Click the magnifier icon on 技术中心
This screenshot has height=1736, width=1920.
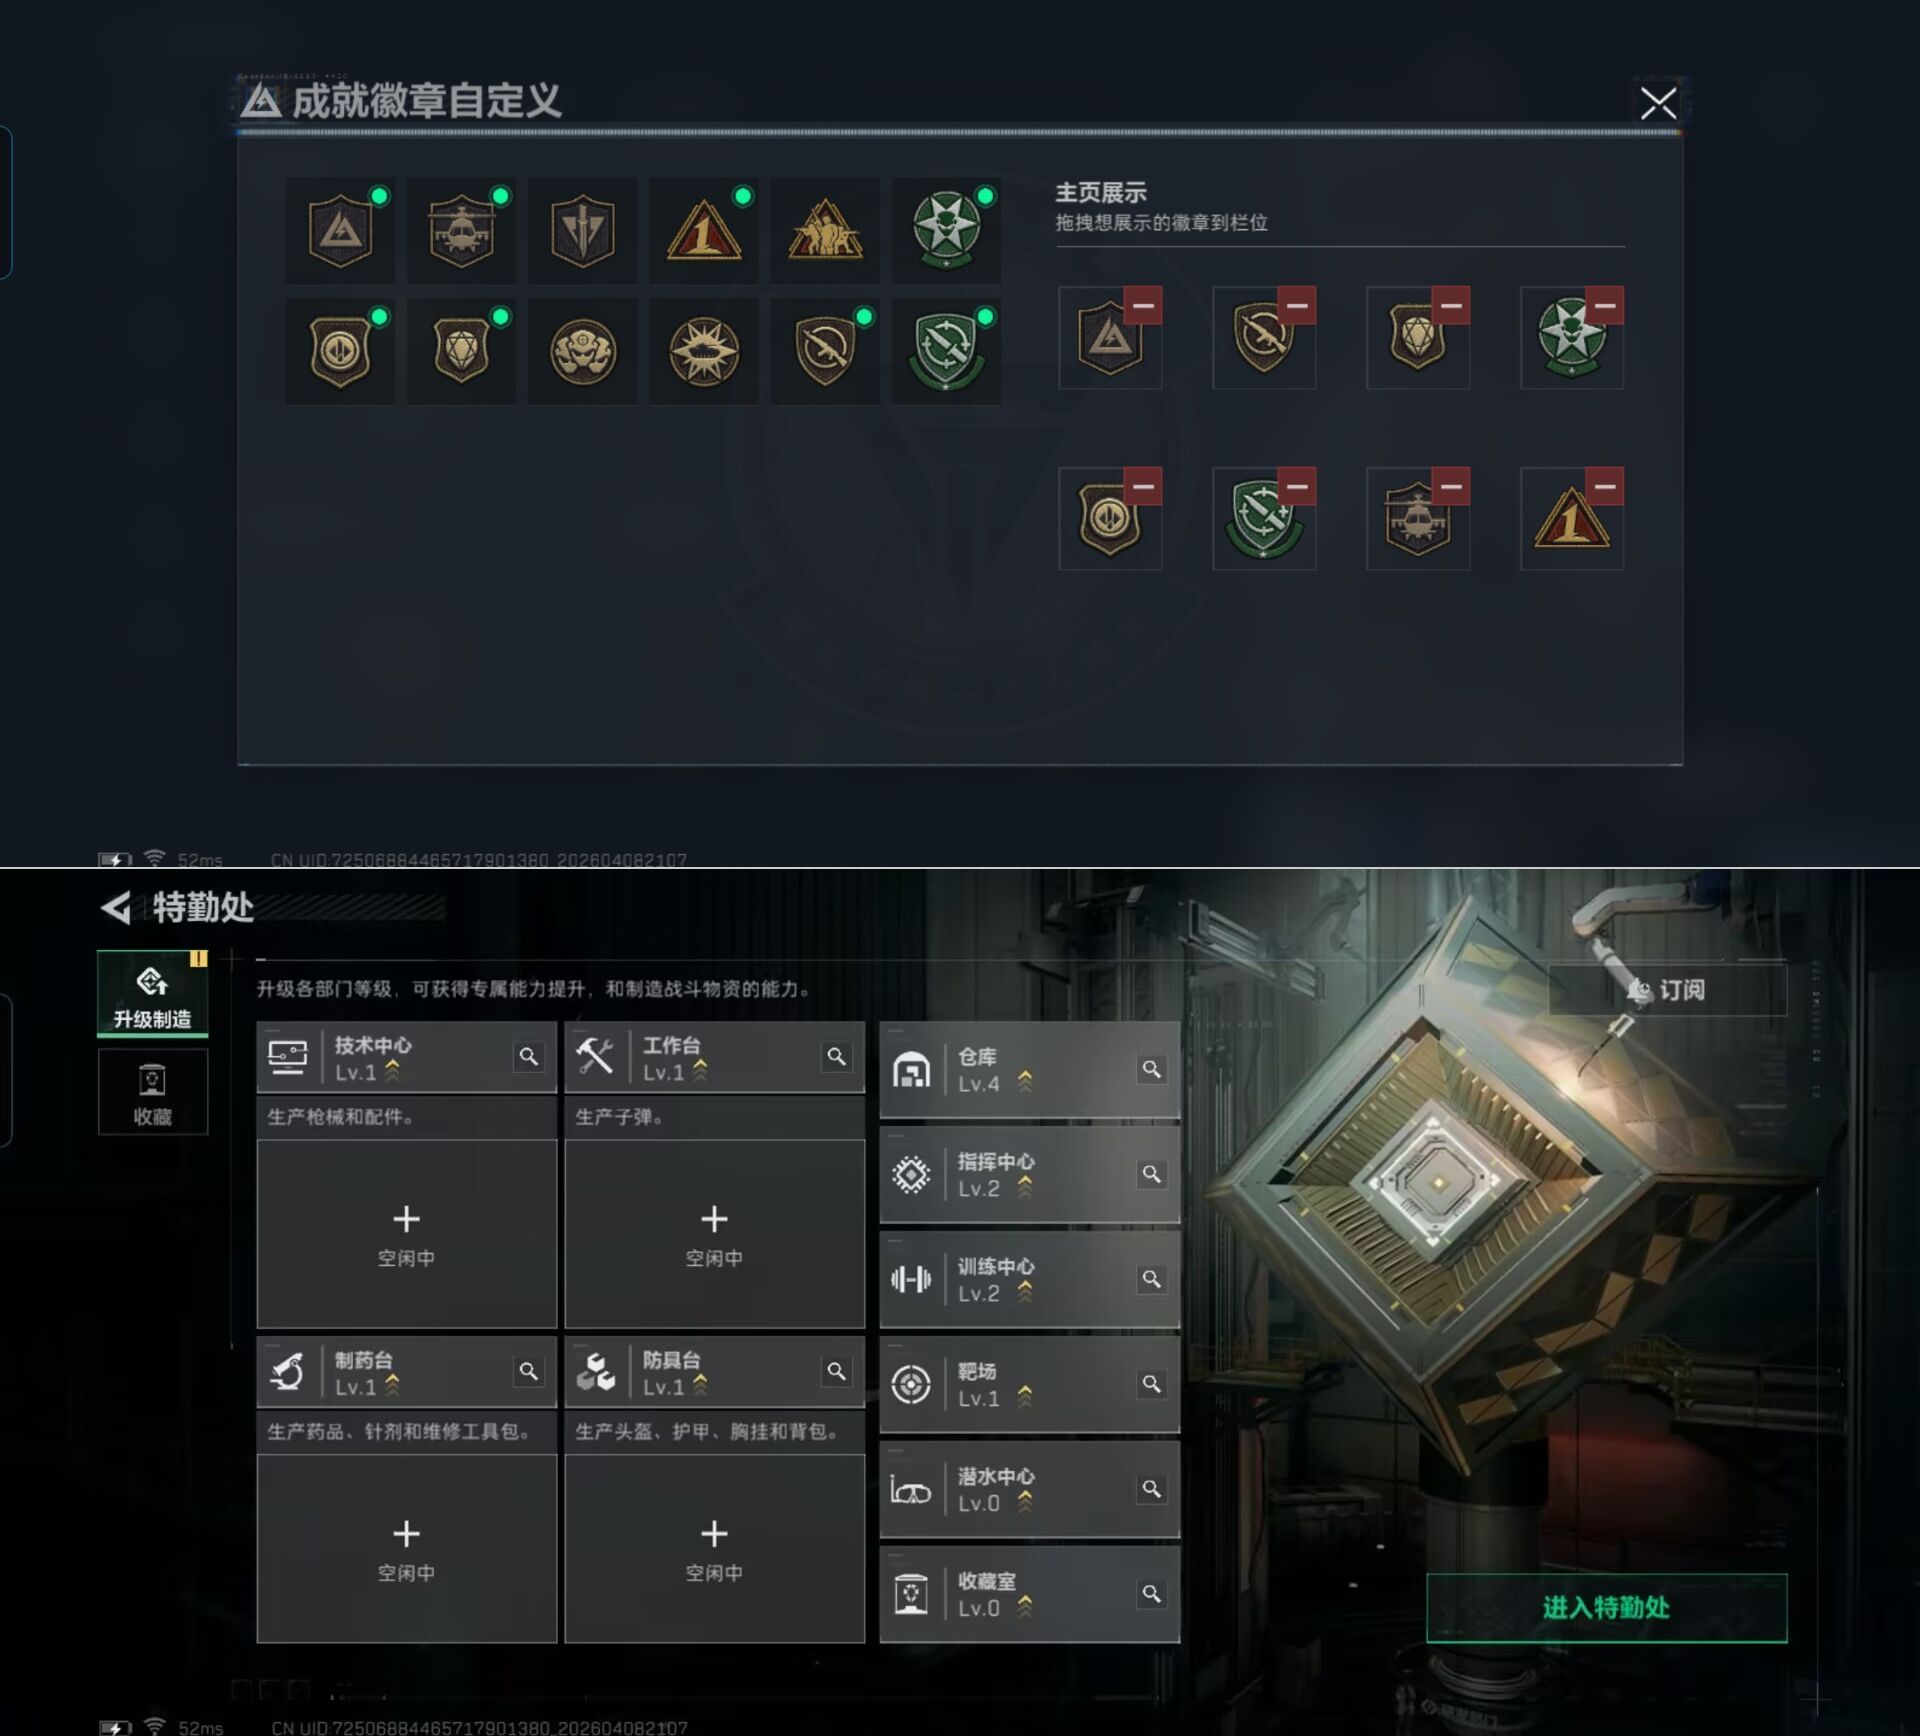(x=528, y=1056)
